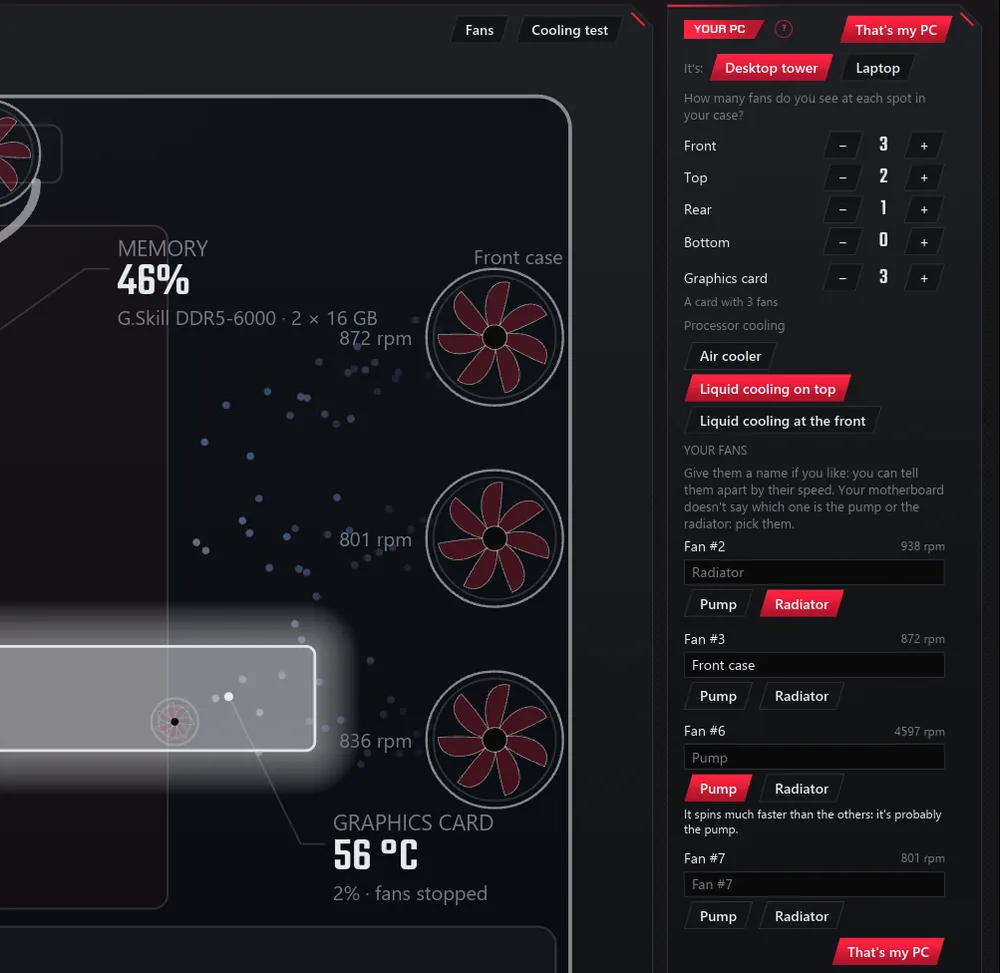Increase the Graphics card fan count
Image resolution: width=1000 pixels, height=973 pixels.
(x=923, y=279)
